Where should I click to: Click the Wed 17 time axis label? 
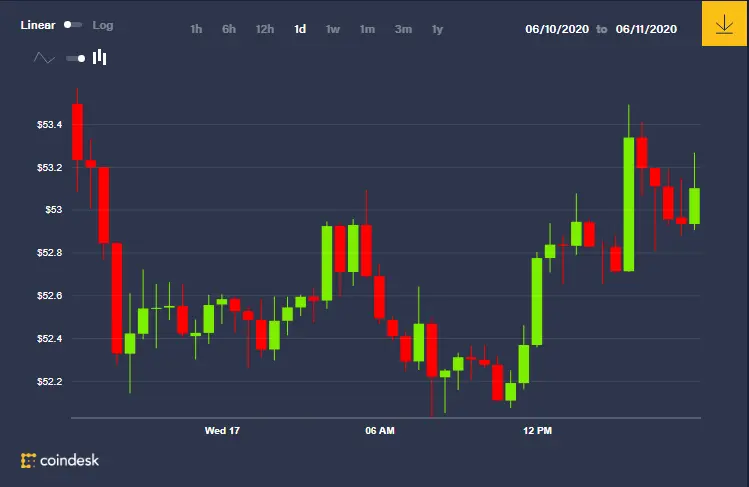click(222, 430)
